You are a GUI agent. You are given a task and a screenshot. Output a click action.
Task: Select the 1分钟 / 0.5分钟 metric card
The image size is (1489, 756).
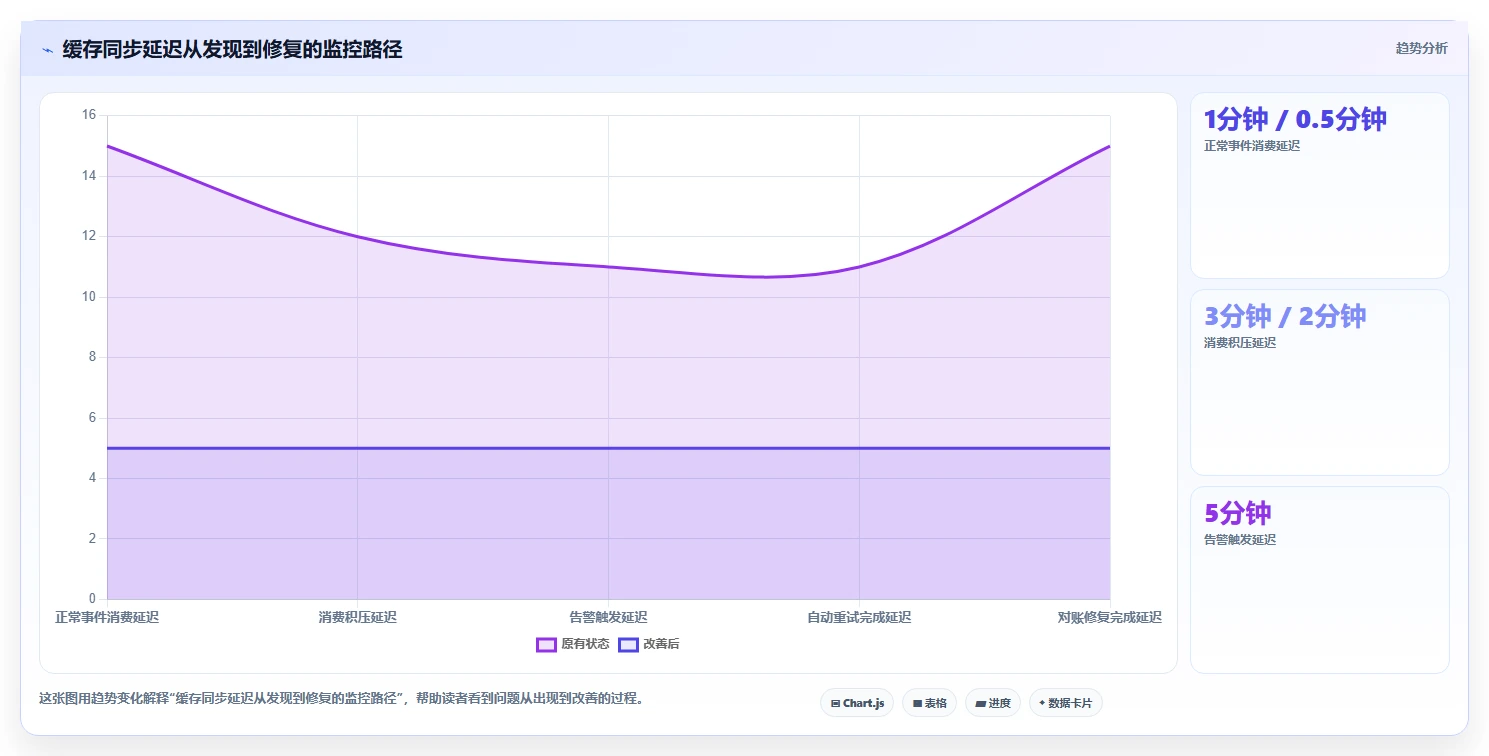coord(1319,185)
